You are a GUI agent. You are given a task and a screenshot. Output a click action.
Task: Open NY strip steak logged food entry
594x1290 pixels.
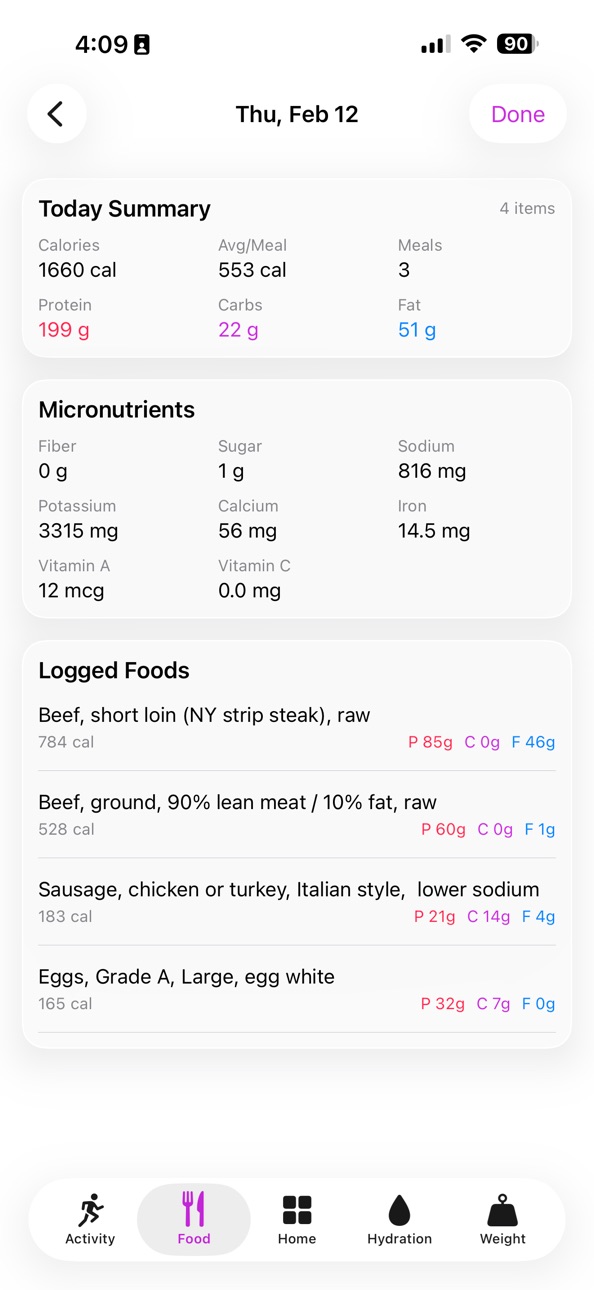297,728
